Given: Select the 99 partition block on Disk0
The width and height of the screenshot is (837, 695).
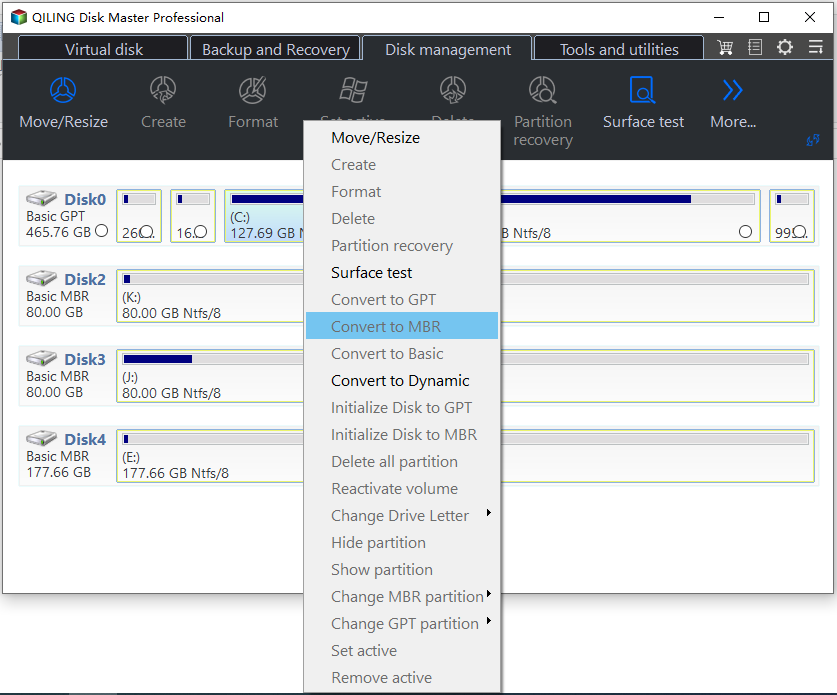Looking at the screenshot, I should (792, 216).
